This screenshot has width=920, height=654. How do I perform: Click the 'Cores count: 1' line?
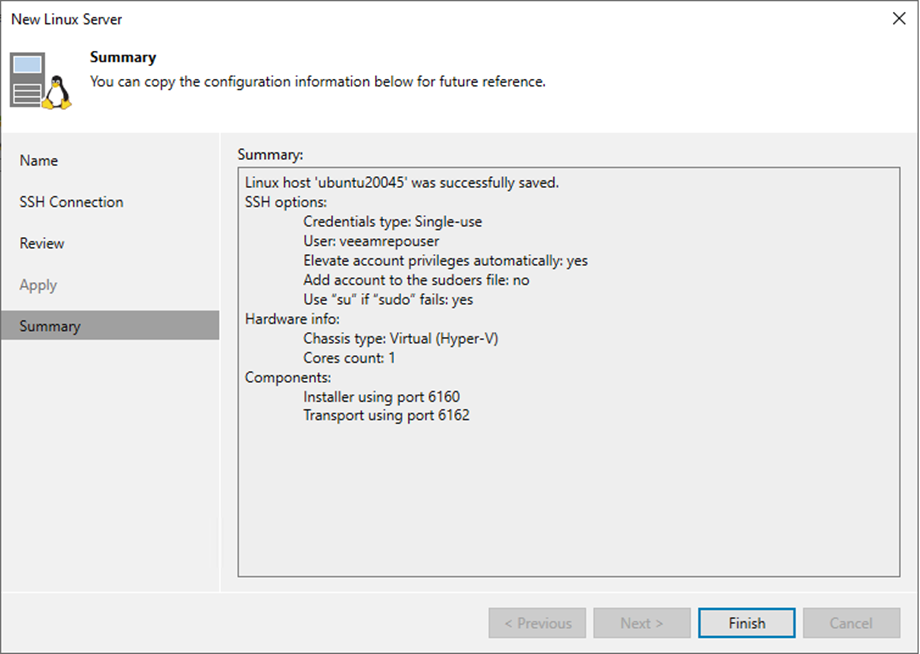349,358
